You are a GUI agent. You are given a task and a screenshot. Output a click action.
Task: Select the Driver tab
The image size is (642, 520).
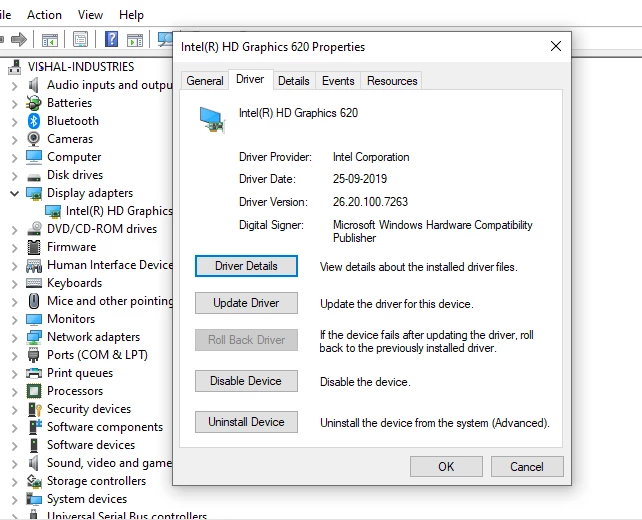click(250, 79)
